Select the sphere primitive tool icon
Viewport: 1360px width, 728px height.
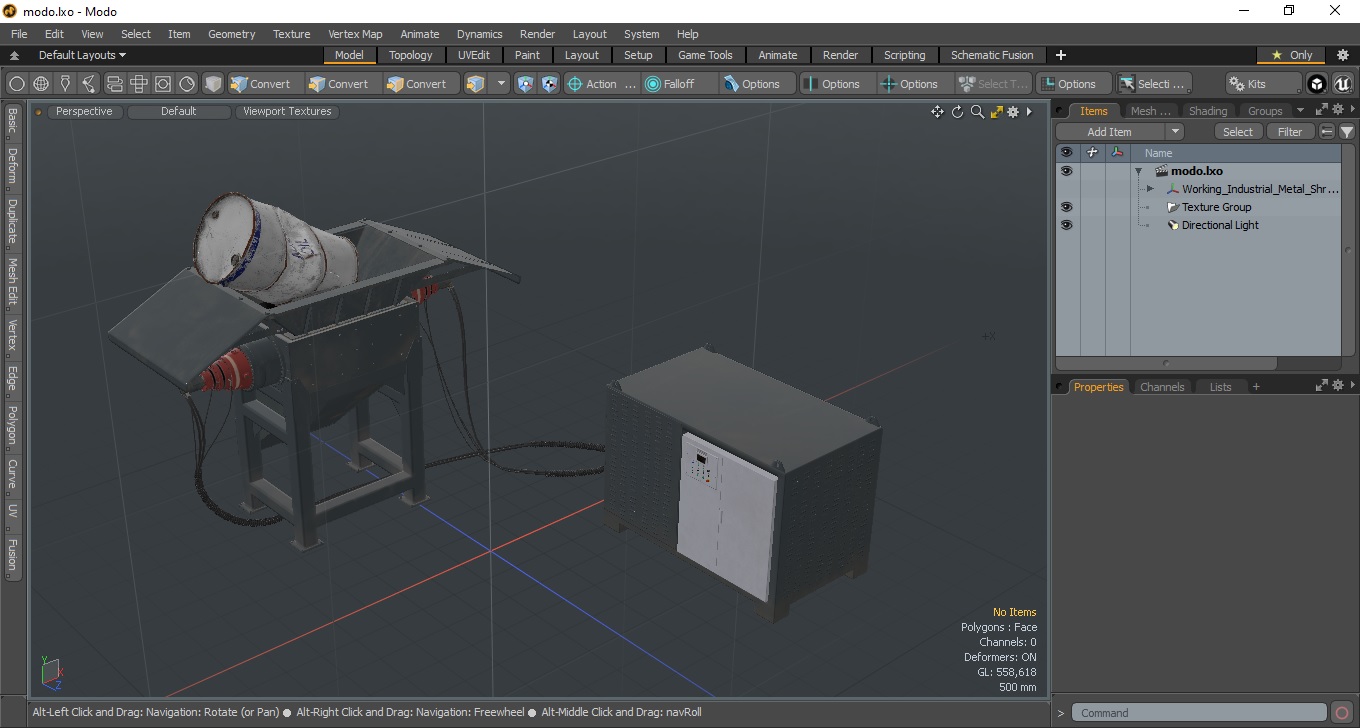[x=17, y=84]
